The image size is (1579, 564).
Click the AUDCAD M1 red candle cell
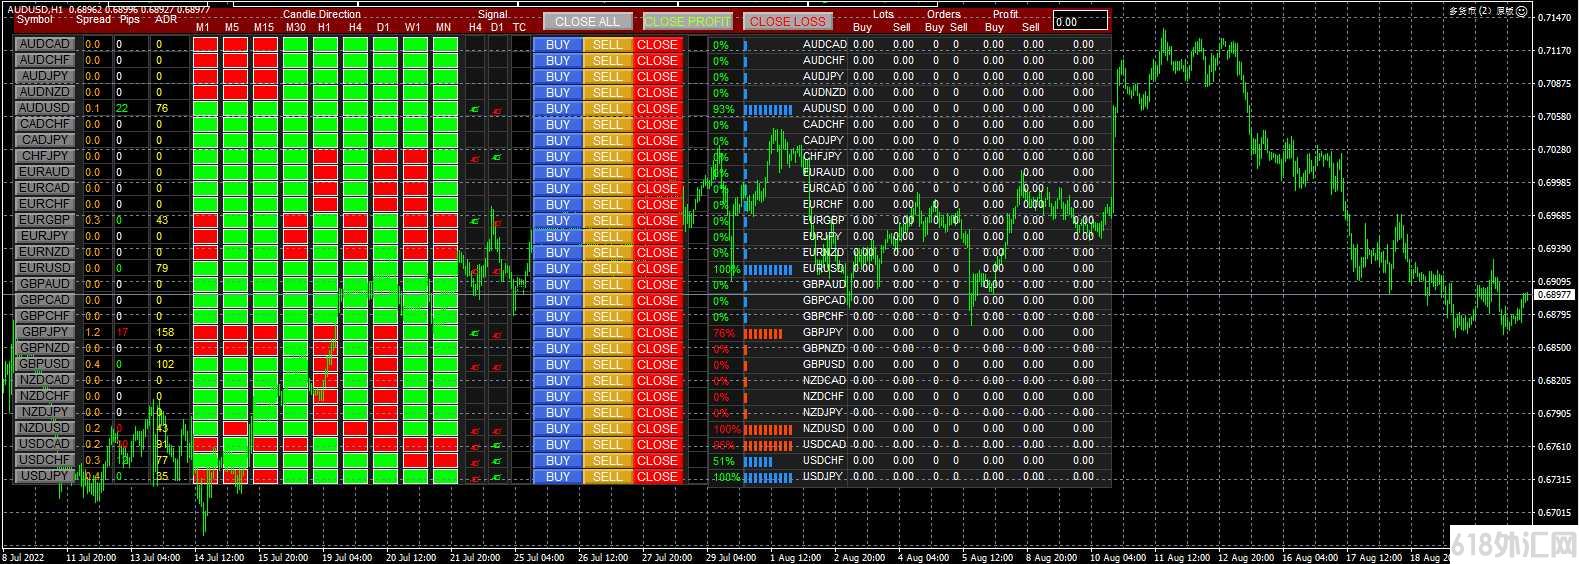click(205, 44)
